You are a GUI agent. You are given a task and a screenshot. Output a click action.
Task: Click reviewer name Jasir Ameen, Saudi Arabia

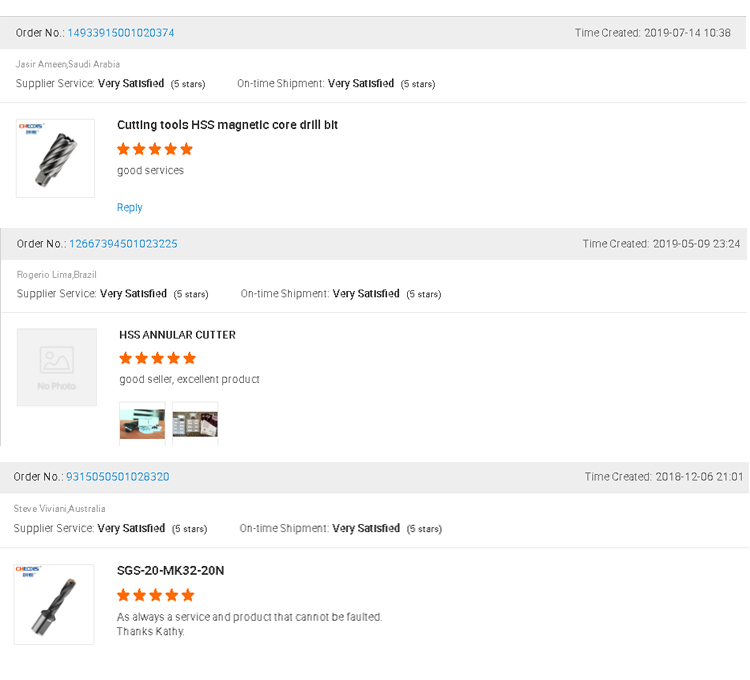pos(68,64)
